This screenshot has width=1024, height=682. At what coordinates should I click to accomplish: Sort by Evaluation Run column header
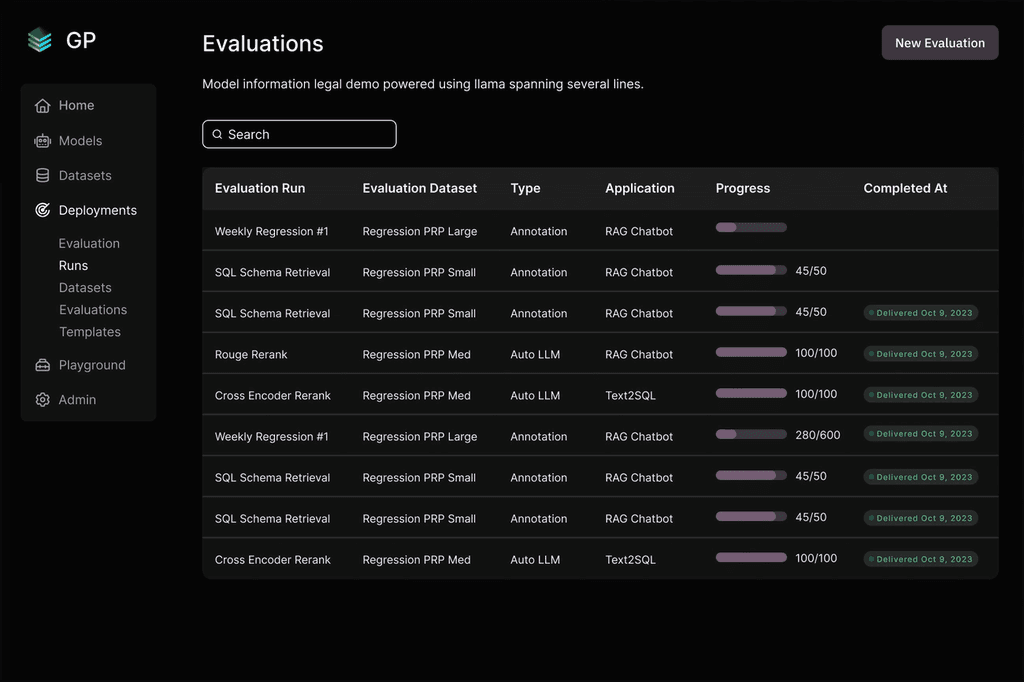click(260, 188)
